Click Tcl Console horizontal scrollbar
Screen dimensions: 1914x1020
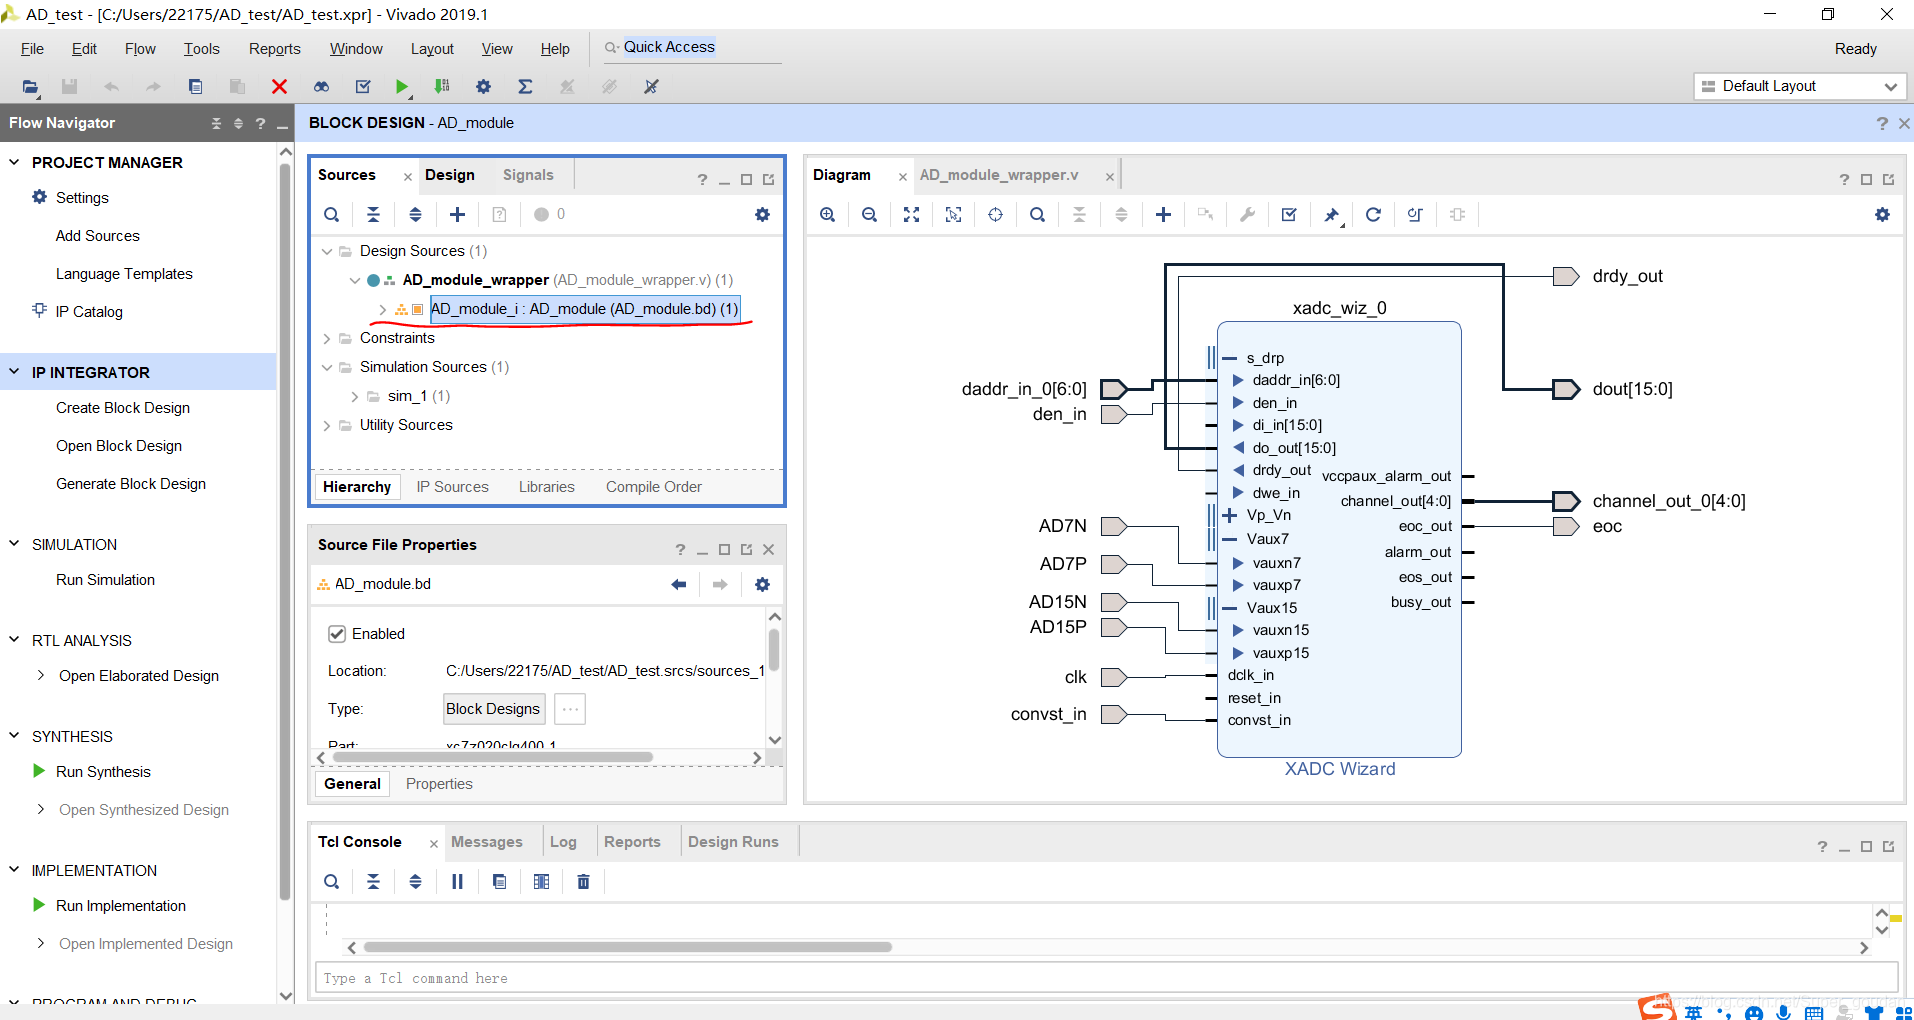coord(627,947)
